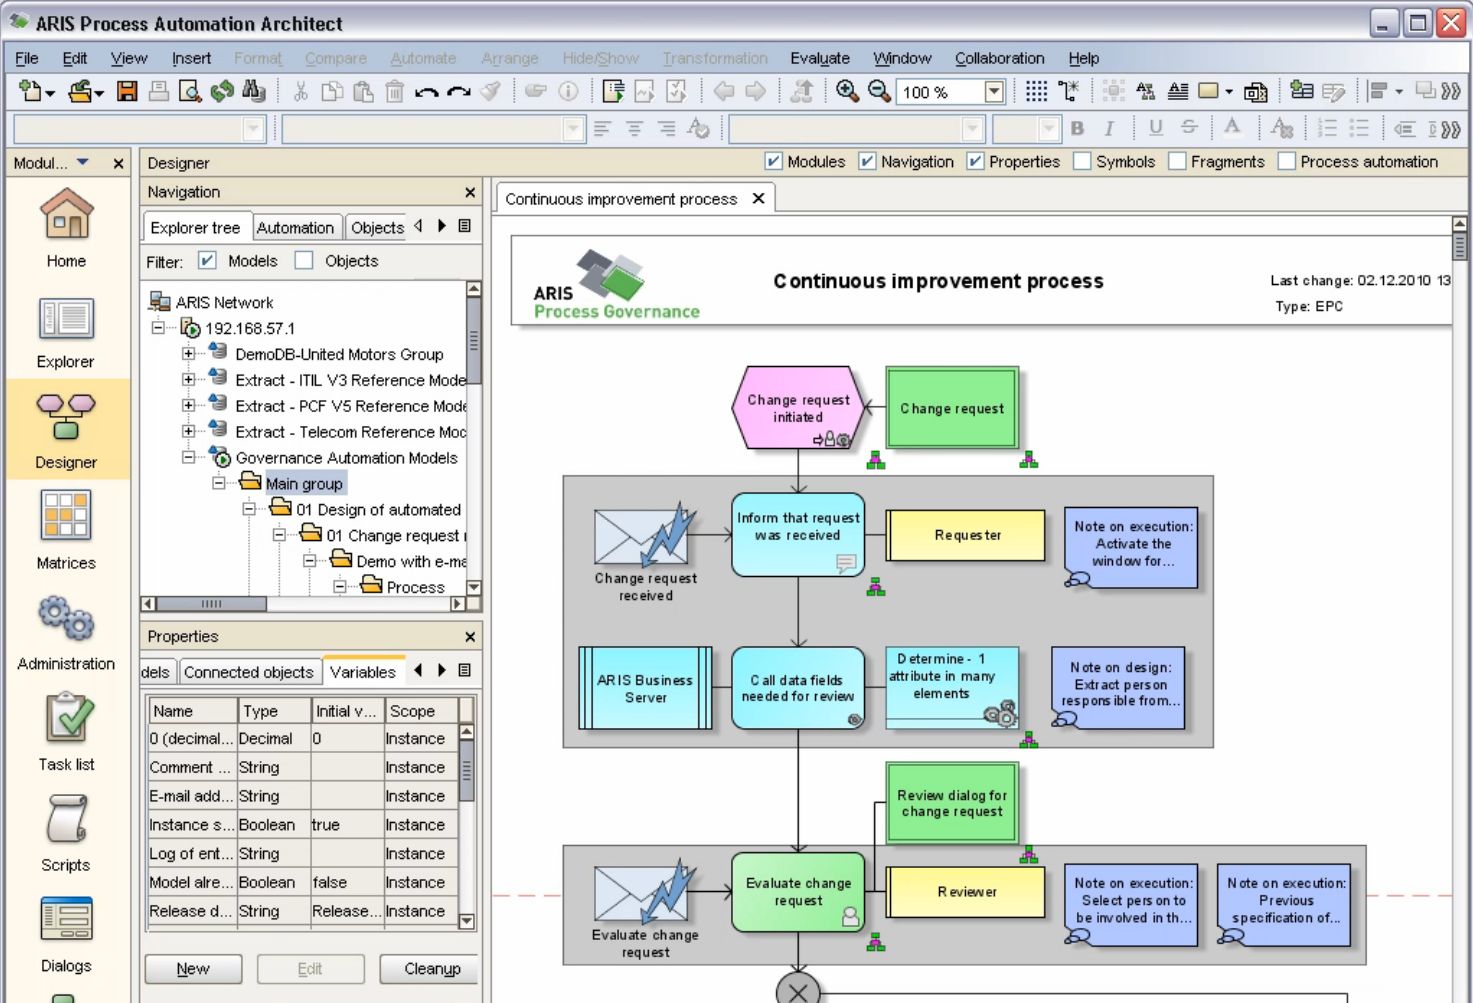The height and width of the screenshot is (1003, 1473).
Task: Close the Navigation panel with X
Action: point(470,192)
